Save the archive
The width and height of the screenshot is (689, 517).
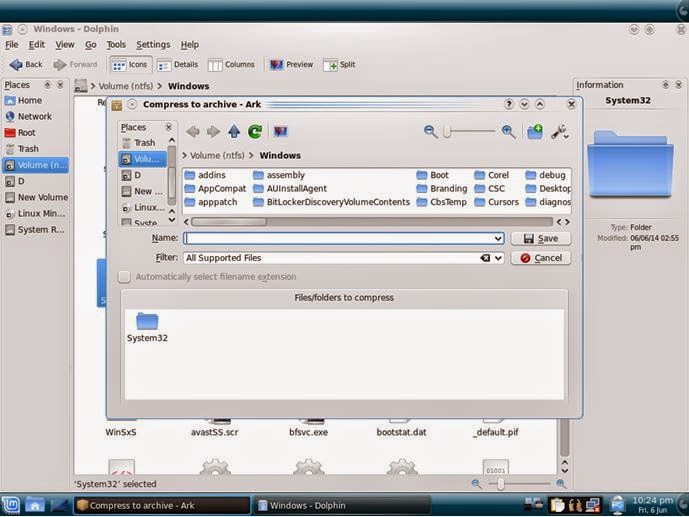(x=540, y=239)
